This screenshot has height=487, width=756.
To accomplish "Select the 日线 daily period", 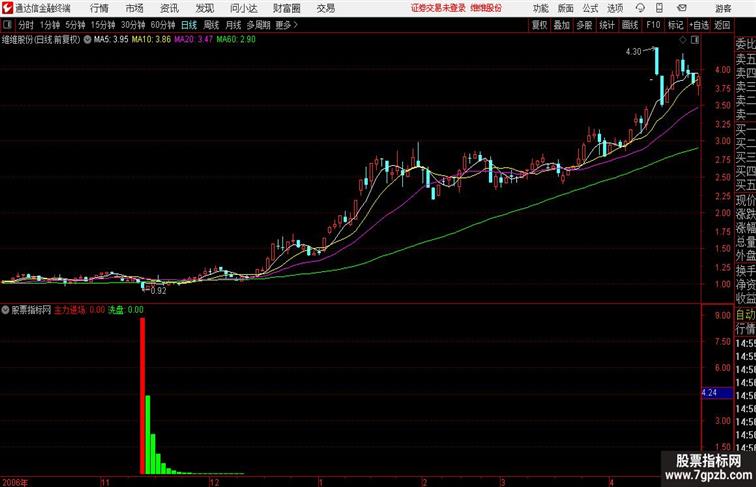I will [x=189, y=25].
